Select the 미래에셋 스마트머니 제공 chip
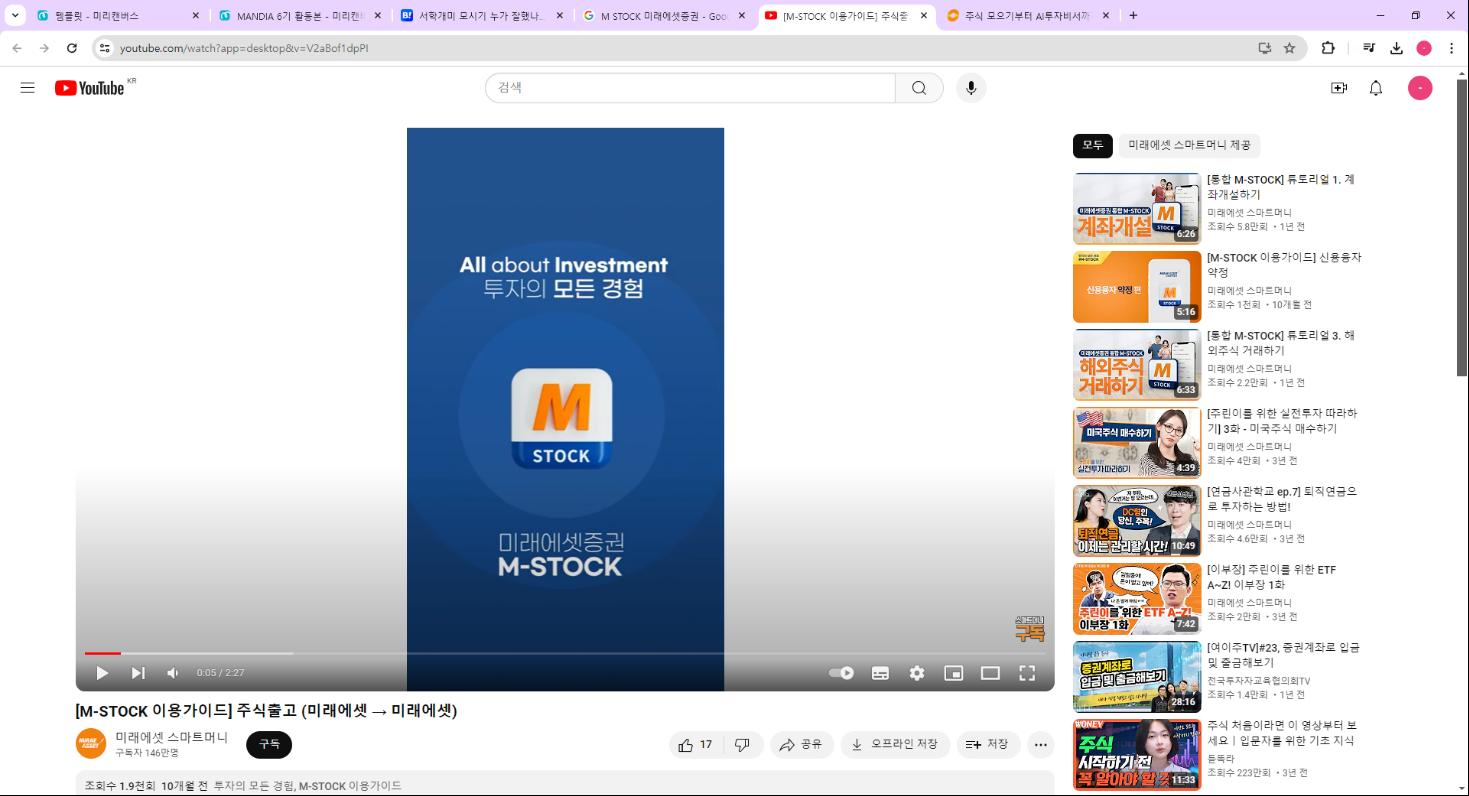The image size is (1469, 796). (x=1189, y=145)
